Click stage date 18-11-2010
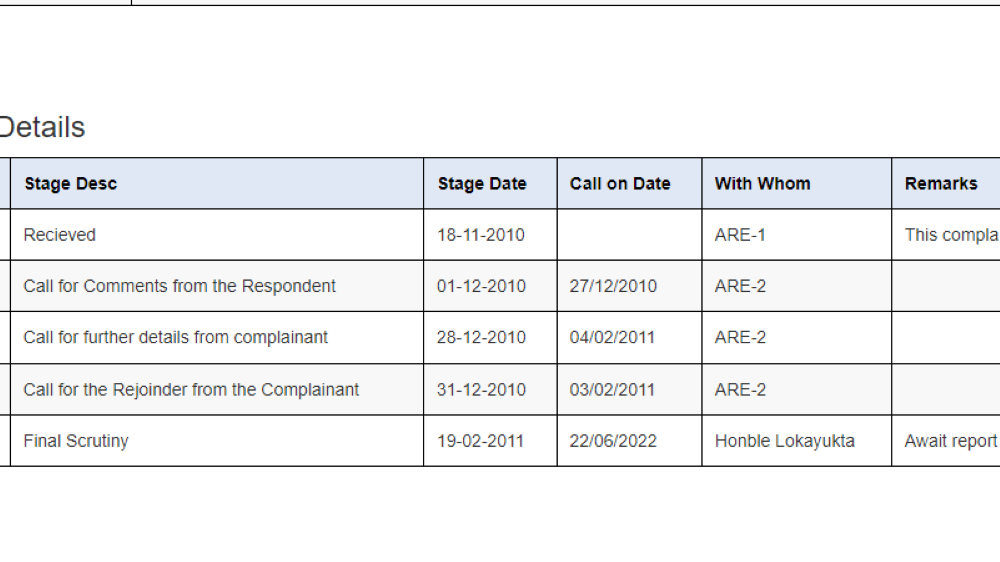 pyautogui.click(x=481, y=235)
